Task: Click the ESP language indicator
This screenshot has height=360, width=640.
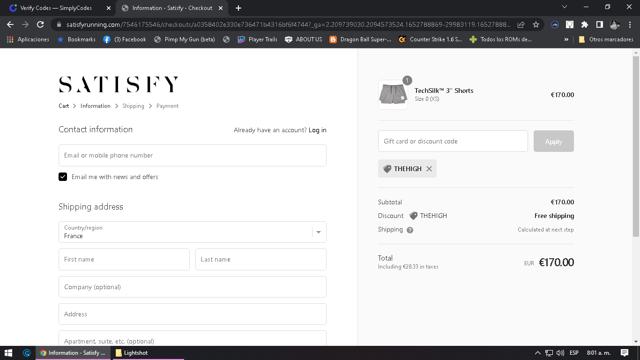Action: pos(574,353)
